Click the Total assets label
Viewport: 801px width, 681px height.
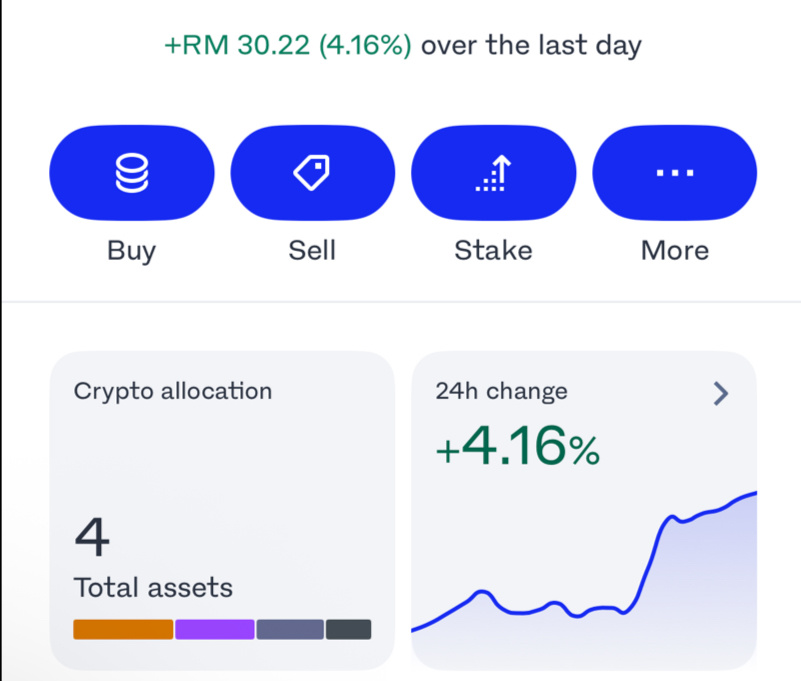[153, 588]
